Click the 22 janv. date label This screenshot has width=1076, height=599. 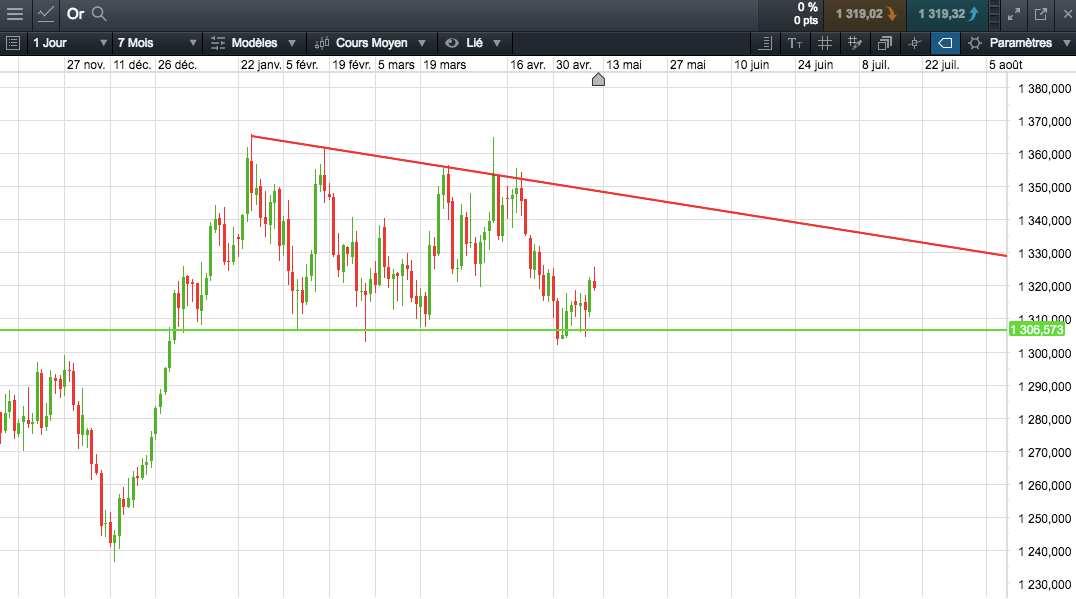261,64
